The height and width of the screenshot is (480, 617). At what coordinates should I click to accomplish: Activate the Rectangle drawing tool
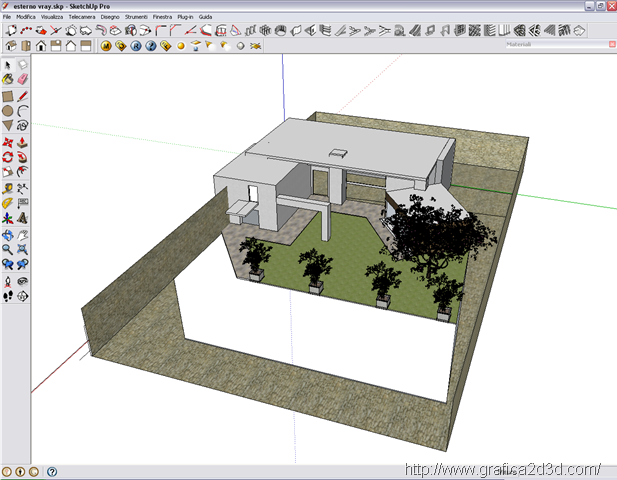8,95
